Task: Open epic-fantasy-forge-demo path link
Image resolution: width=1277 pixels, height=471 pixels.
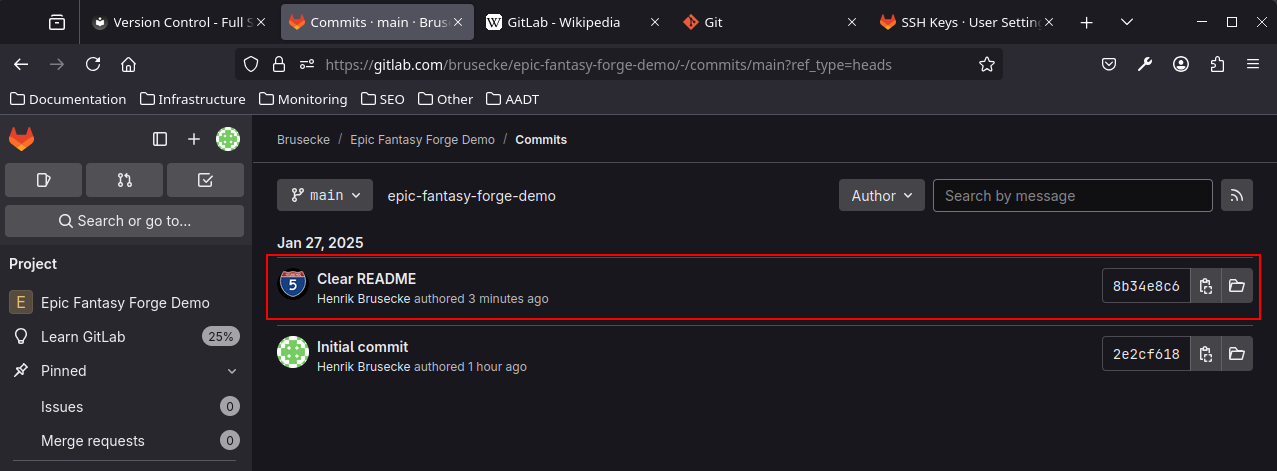Action: click(471, 196)
